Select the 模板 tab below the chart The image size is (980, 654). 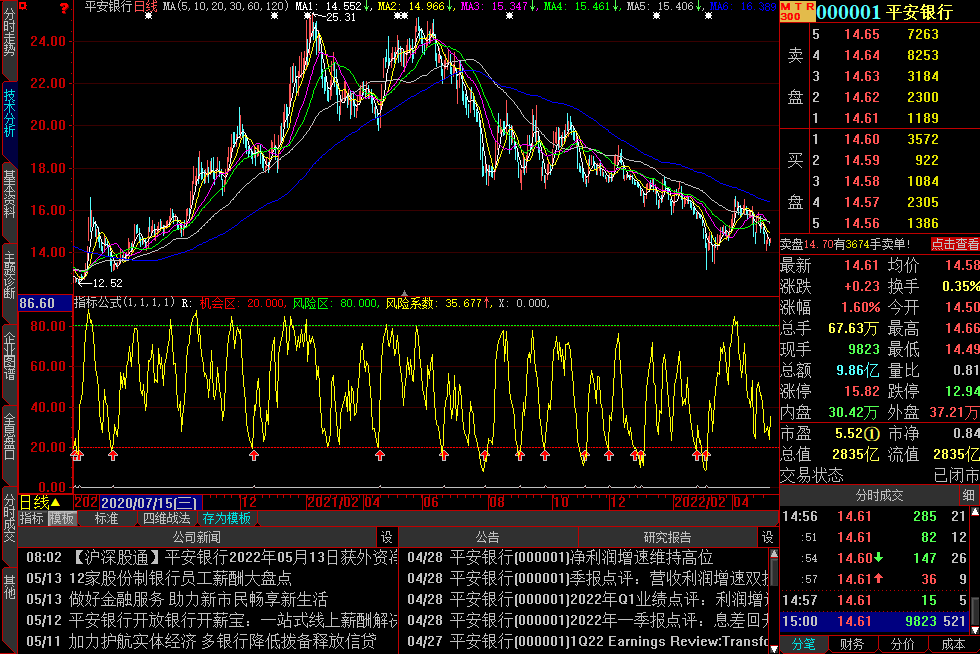61,518
